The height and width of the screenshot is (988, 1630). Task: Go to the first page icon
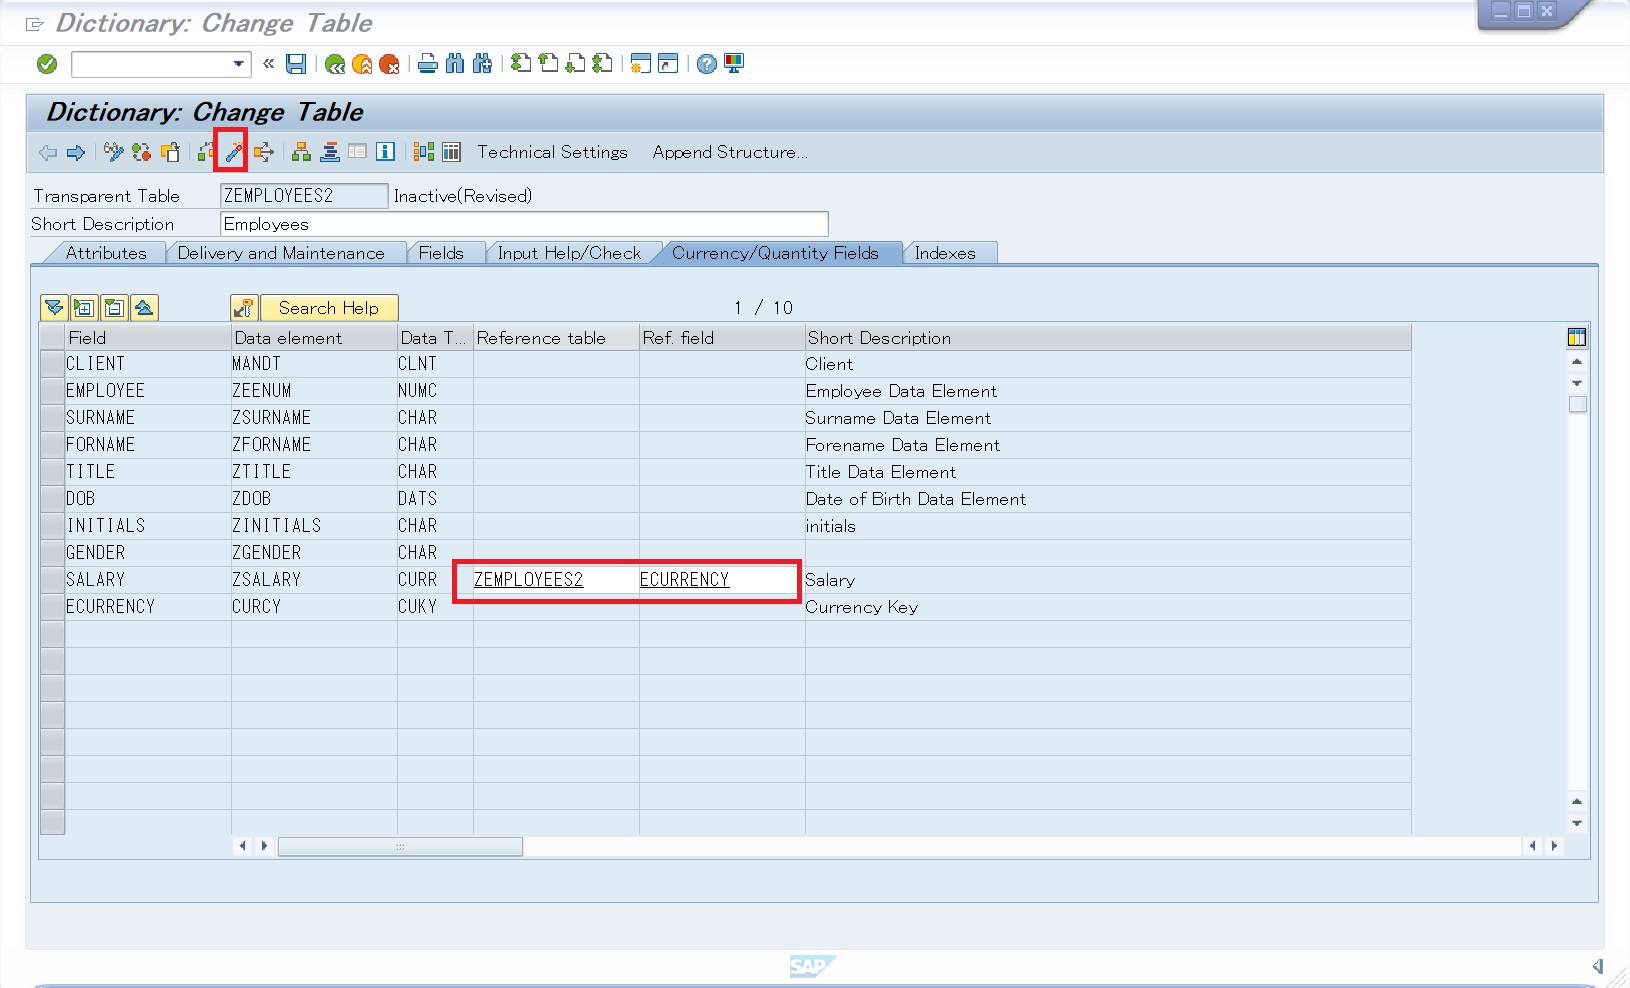coord(521,64)
